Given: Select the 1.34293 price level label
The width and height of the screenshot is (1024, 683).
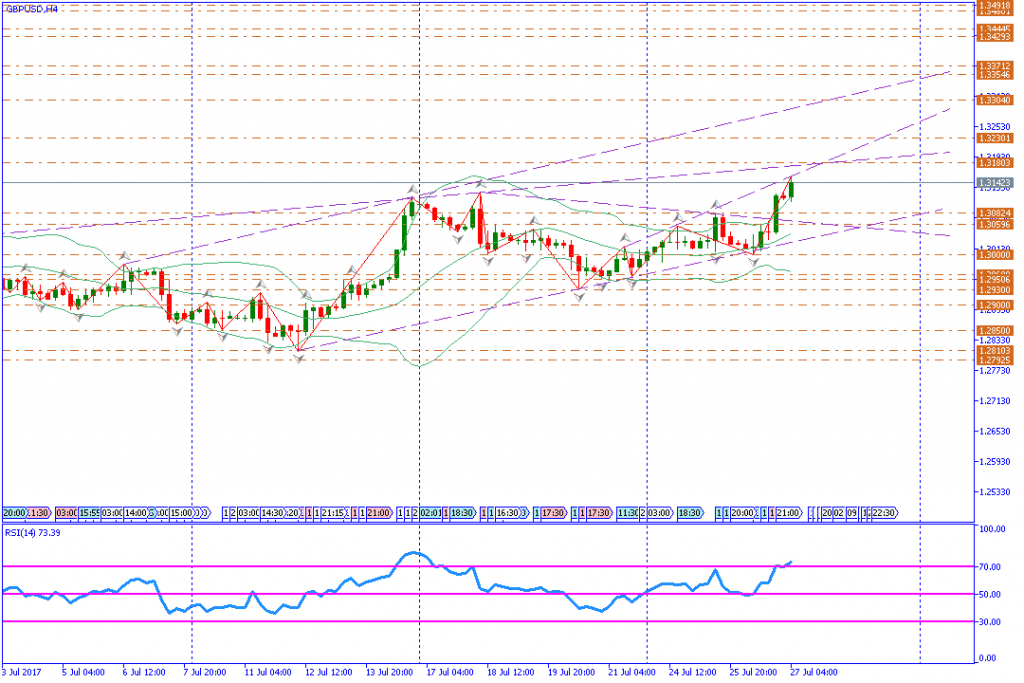Looking at the screenshot, I should point(995,37).
